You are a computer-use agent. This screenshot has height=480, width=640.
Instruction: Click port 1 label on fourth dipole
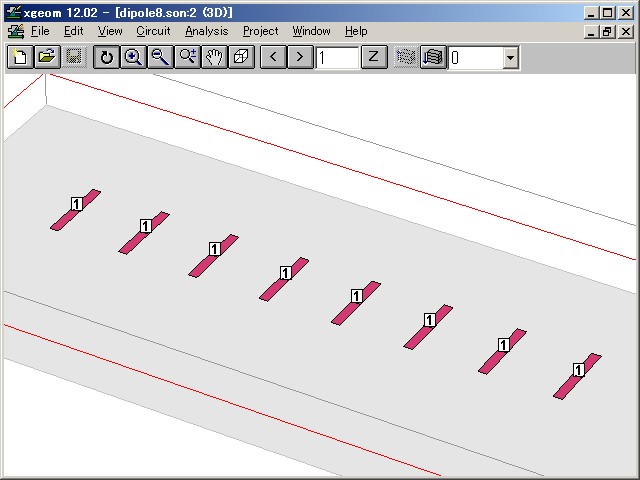[286, 273]
